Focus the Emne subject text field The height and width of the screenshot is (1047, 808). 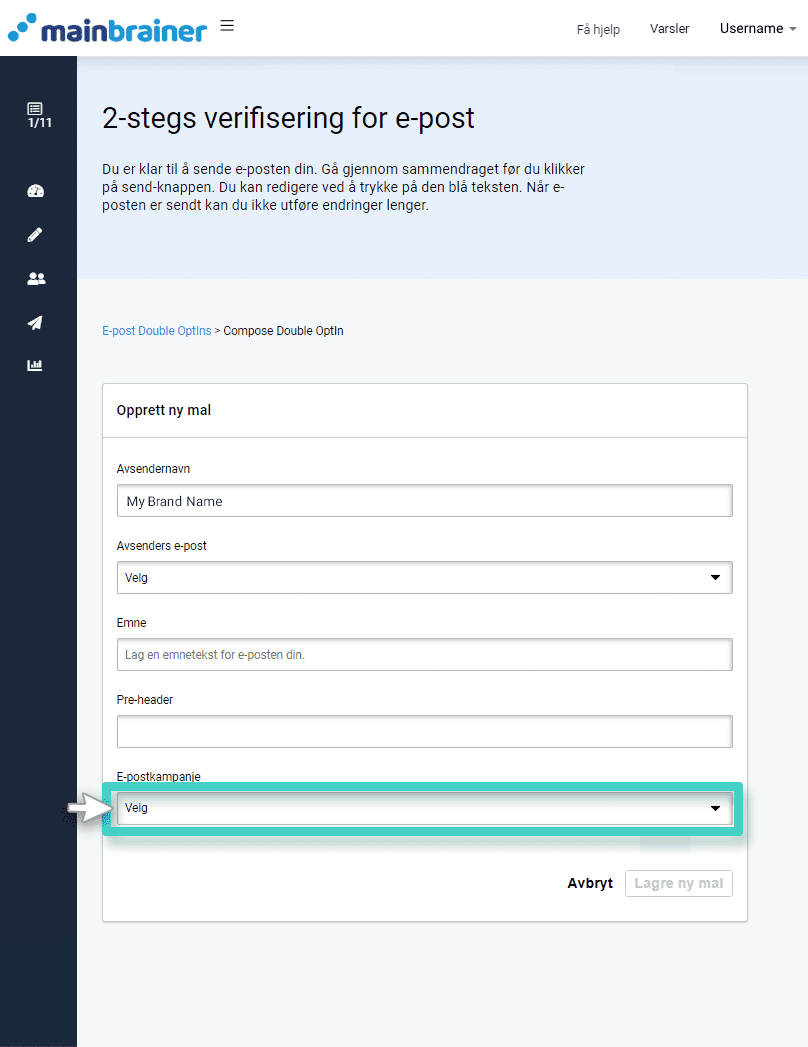tap(424, 655)
